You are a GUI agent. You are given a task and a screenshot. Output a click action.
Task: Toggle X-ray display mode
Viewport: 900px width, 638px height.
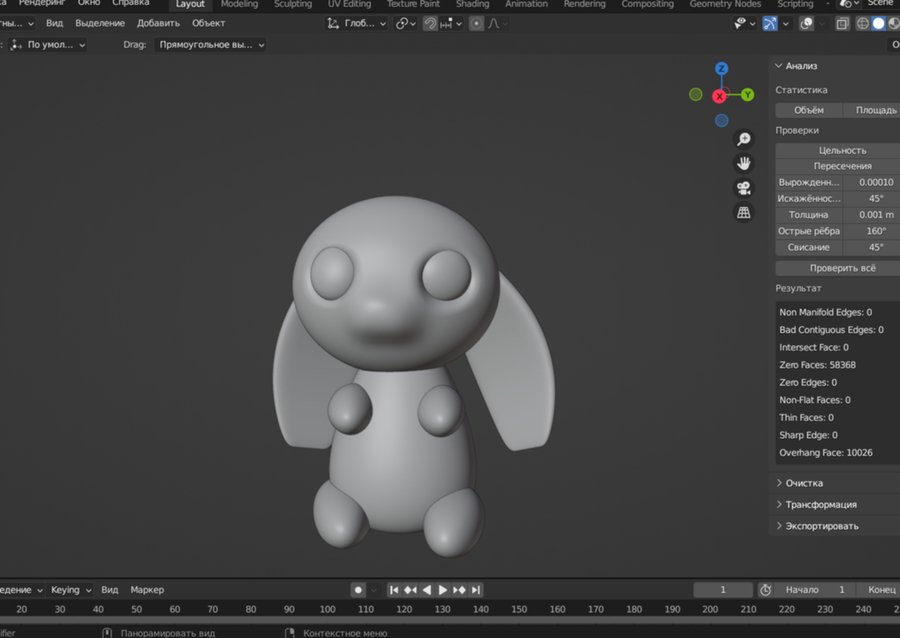(x=843, y=23)
